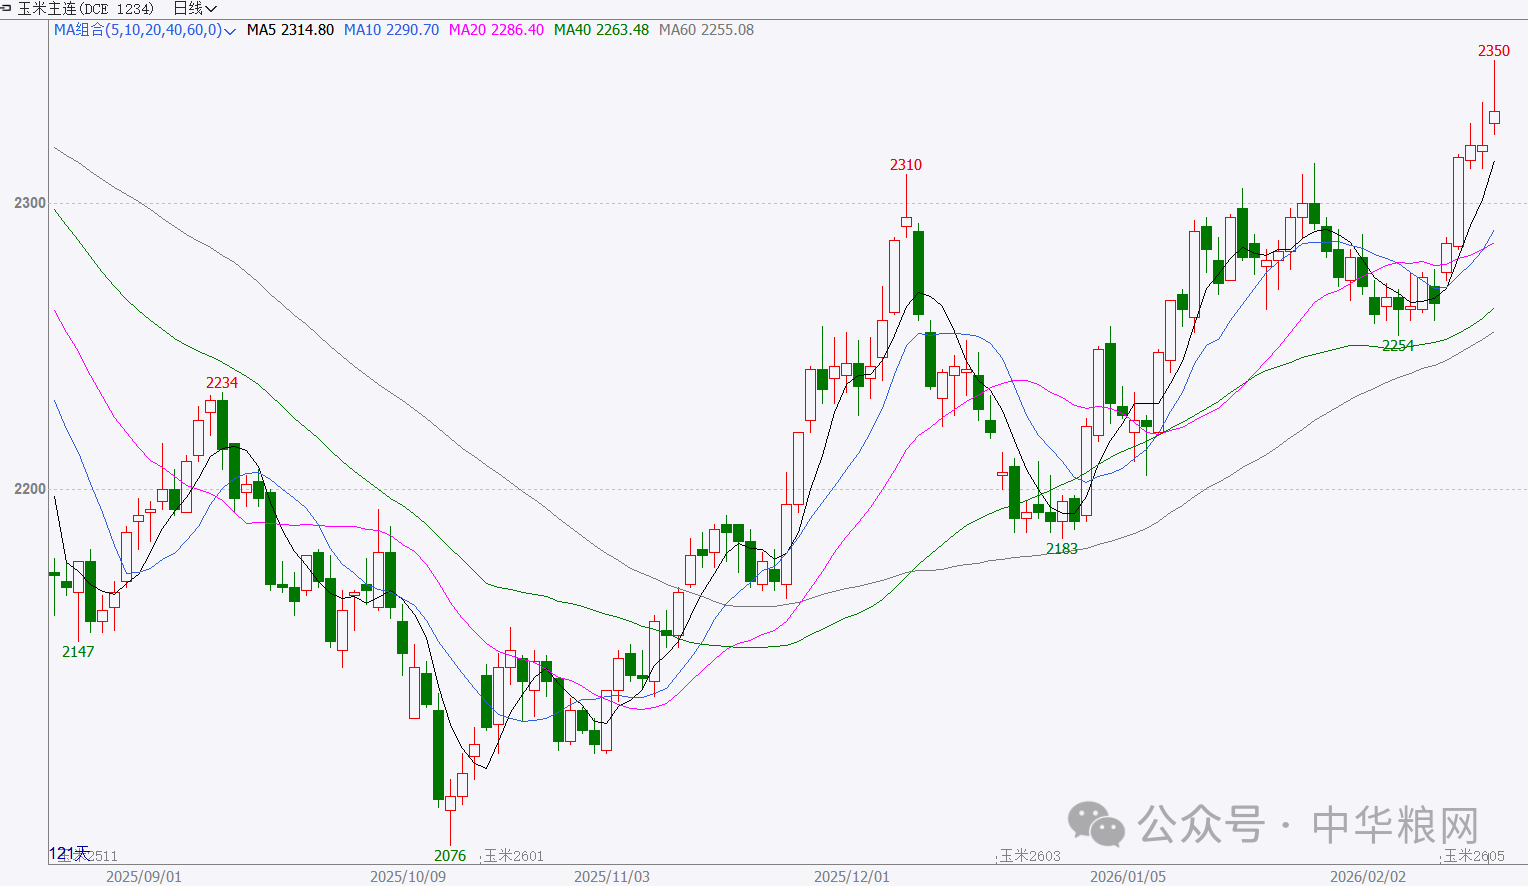Select the blue MA10 2290.70 label
Screen dimensions: 1528x886
pyautogui.click(x=391, y=30)
